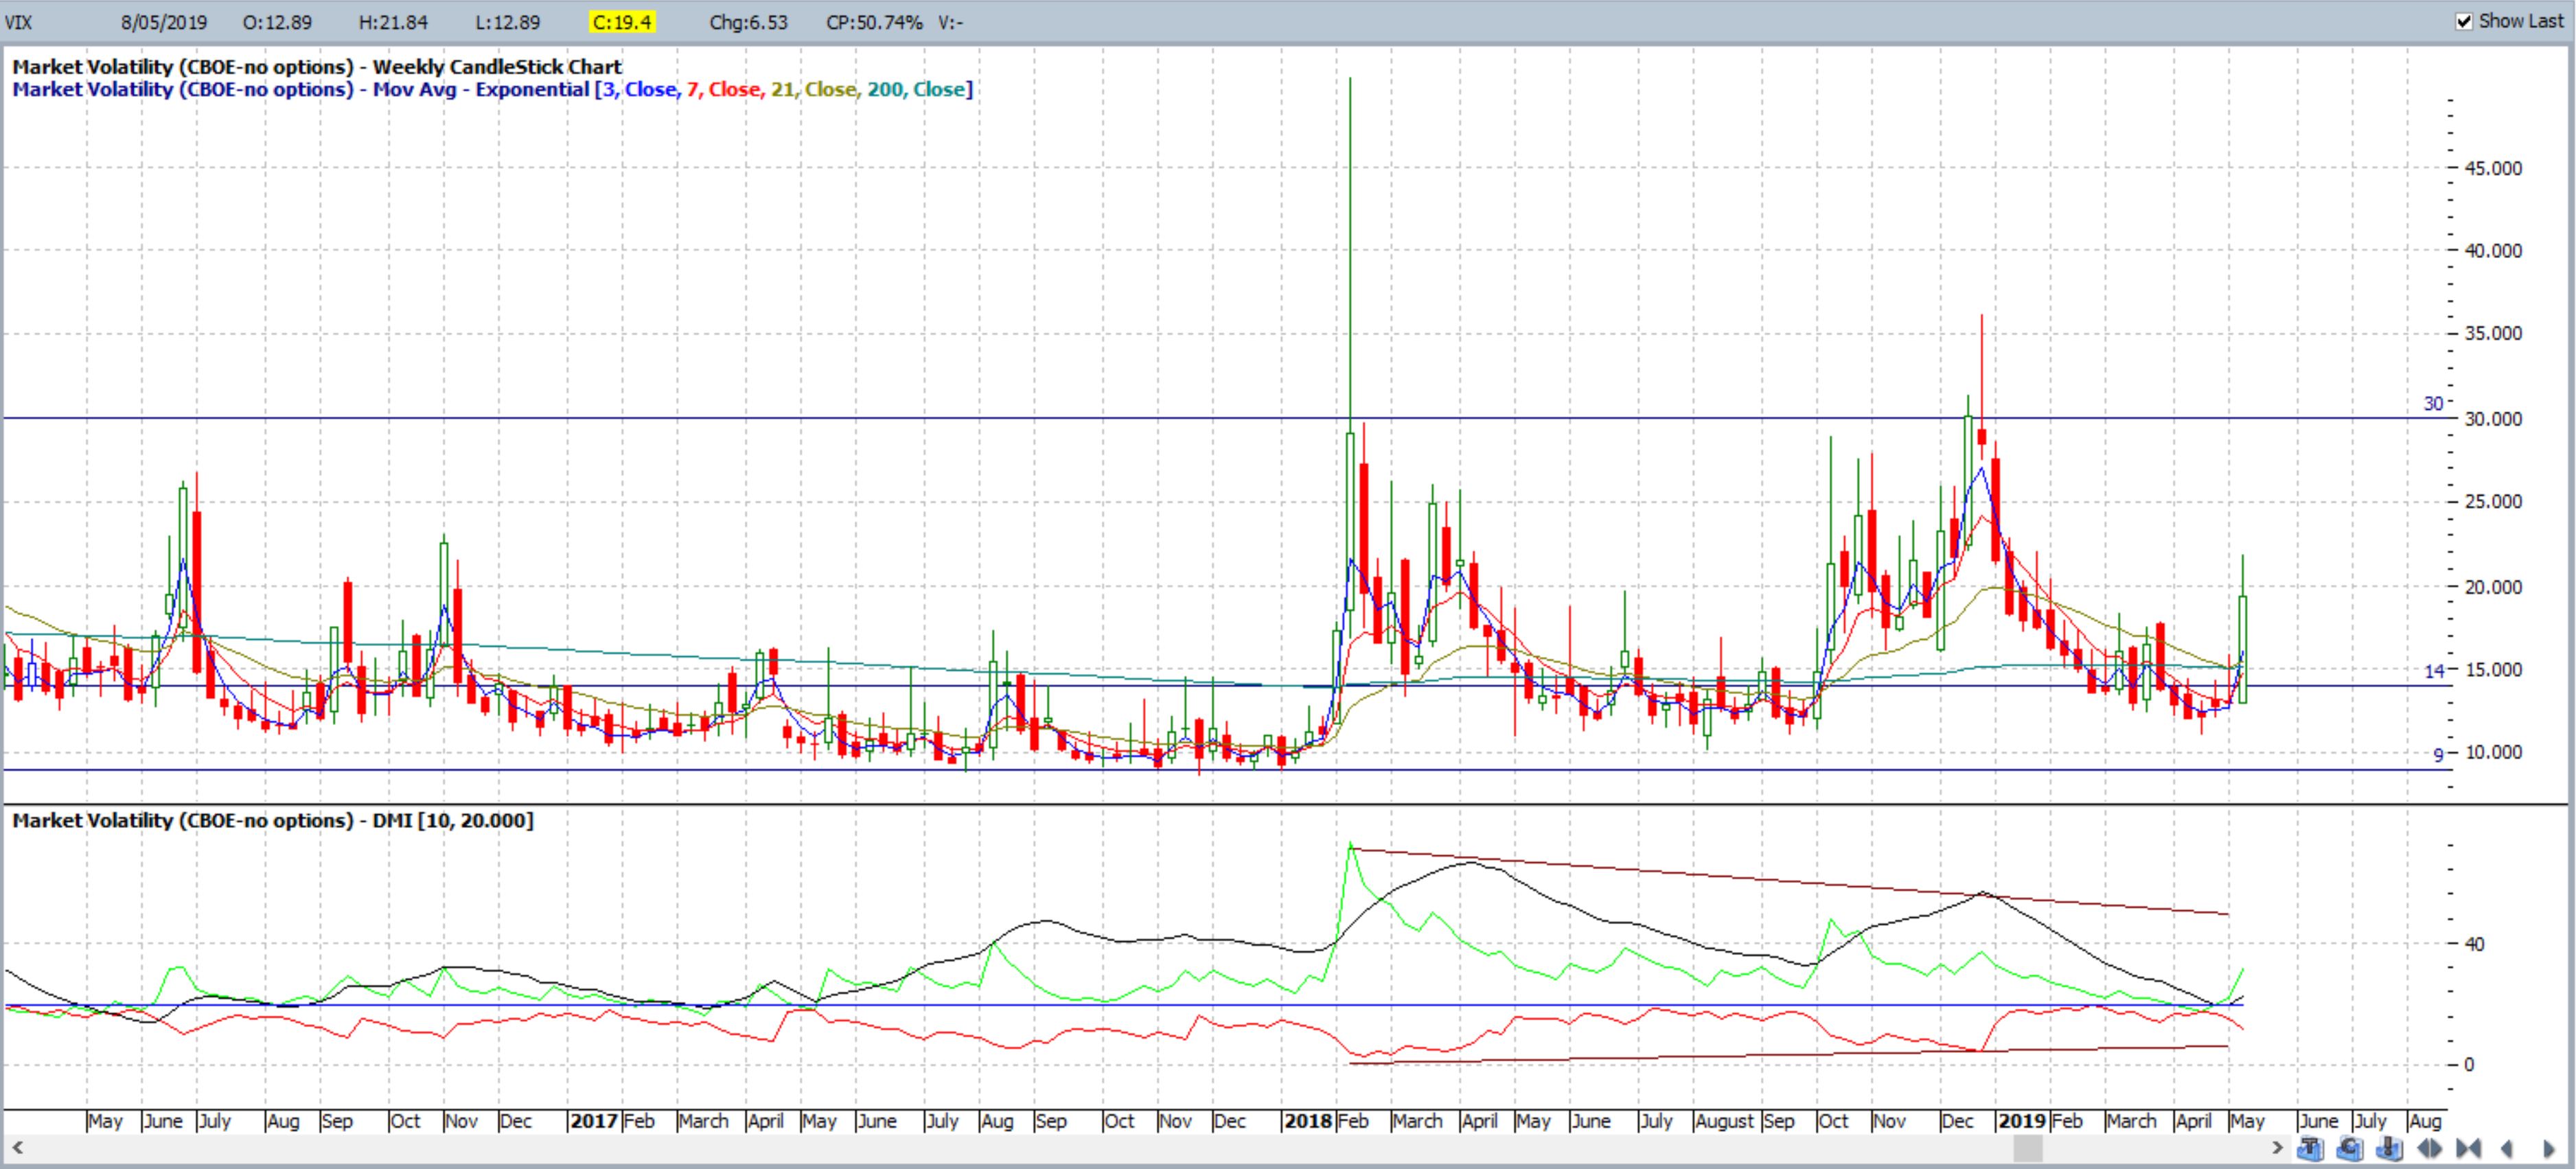This screenshot has width=2576, height=1169.
Task: Click the 'T' chart tool icon
Action: click(2311, 1148)
